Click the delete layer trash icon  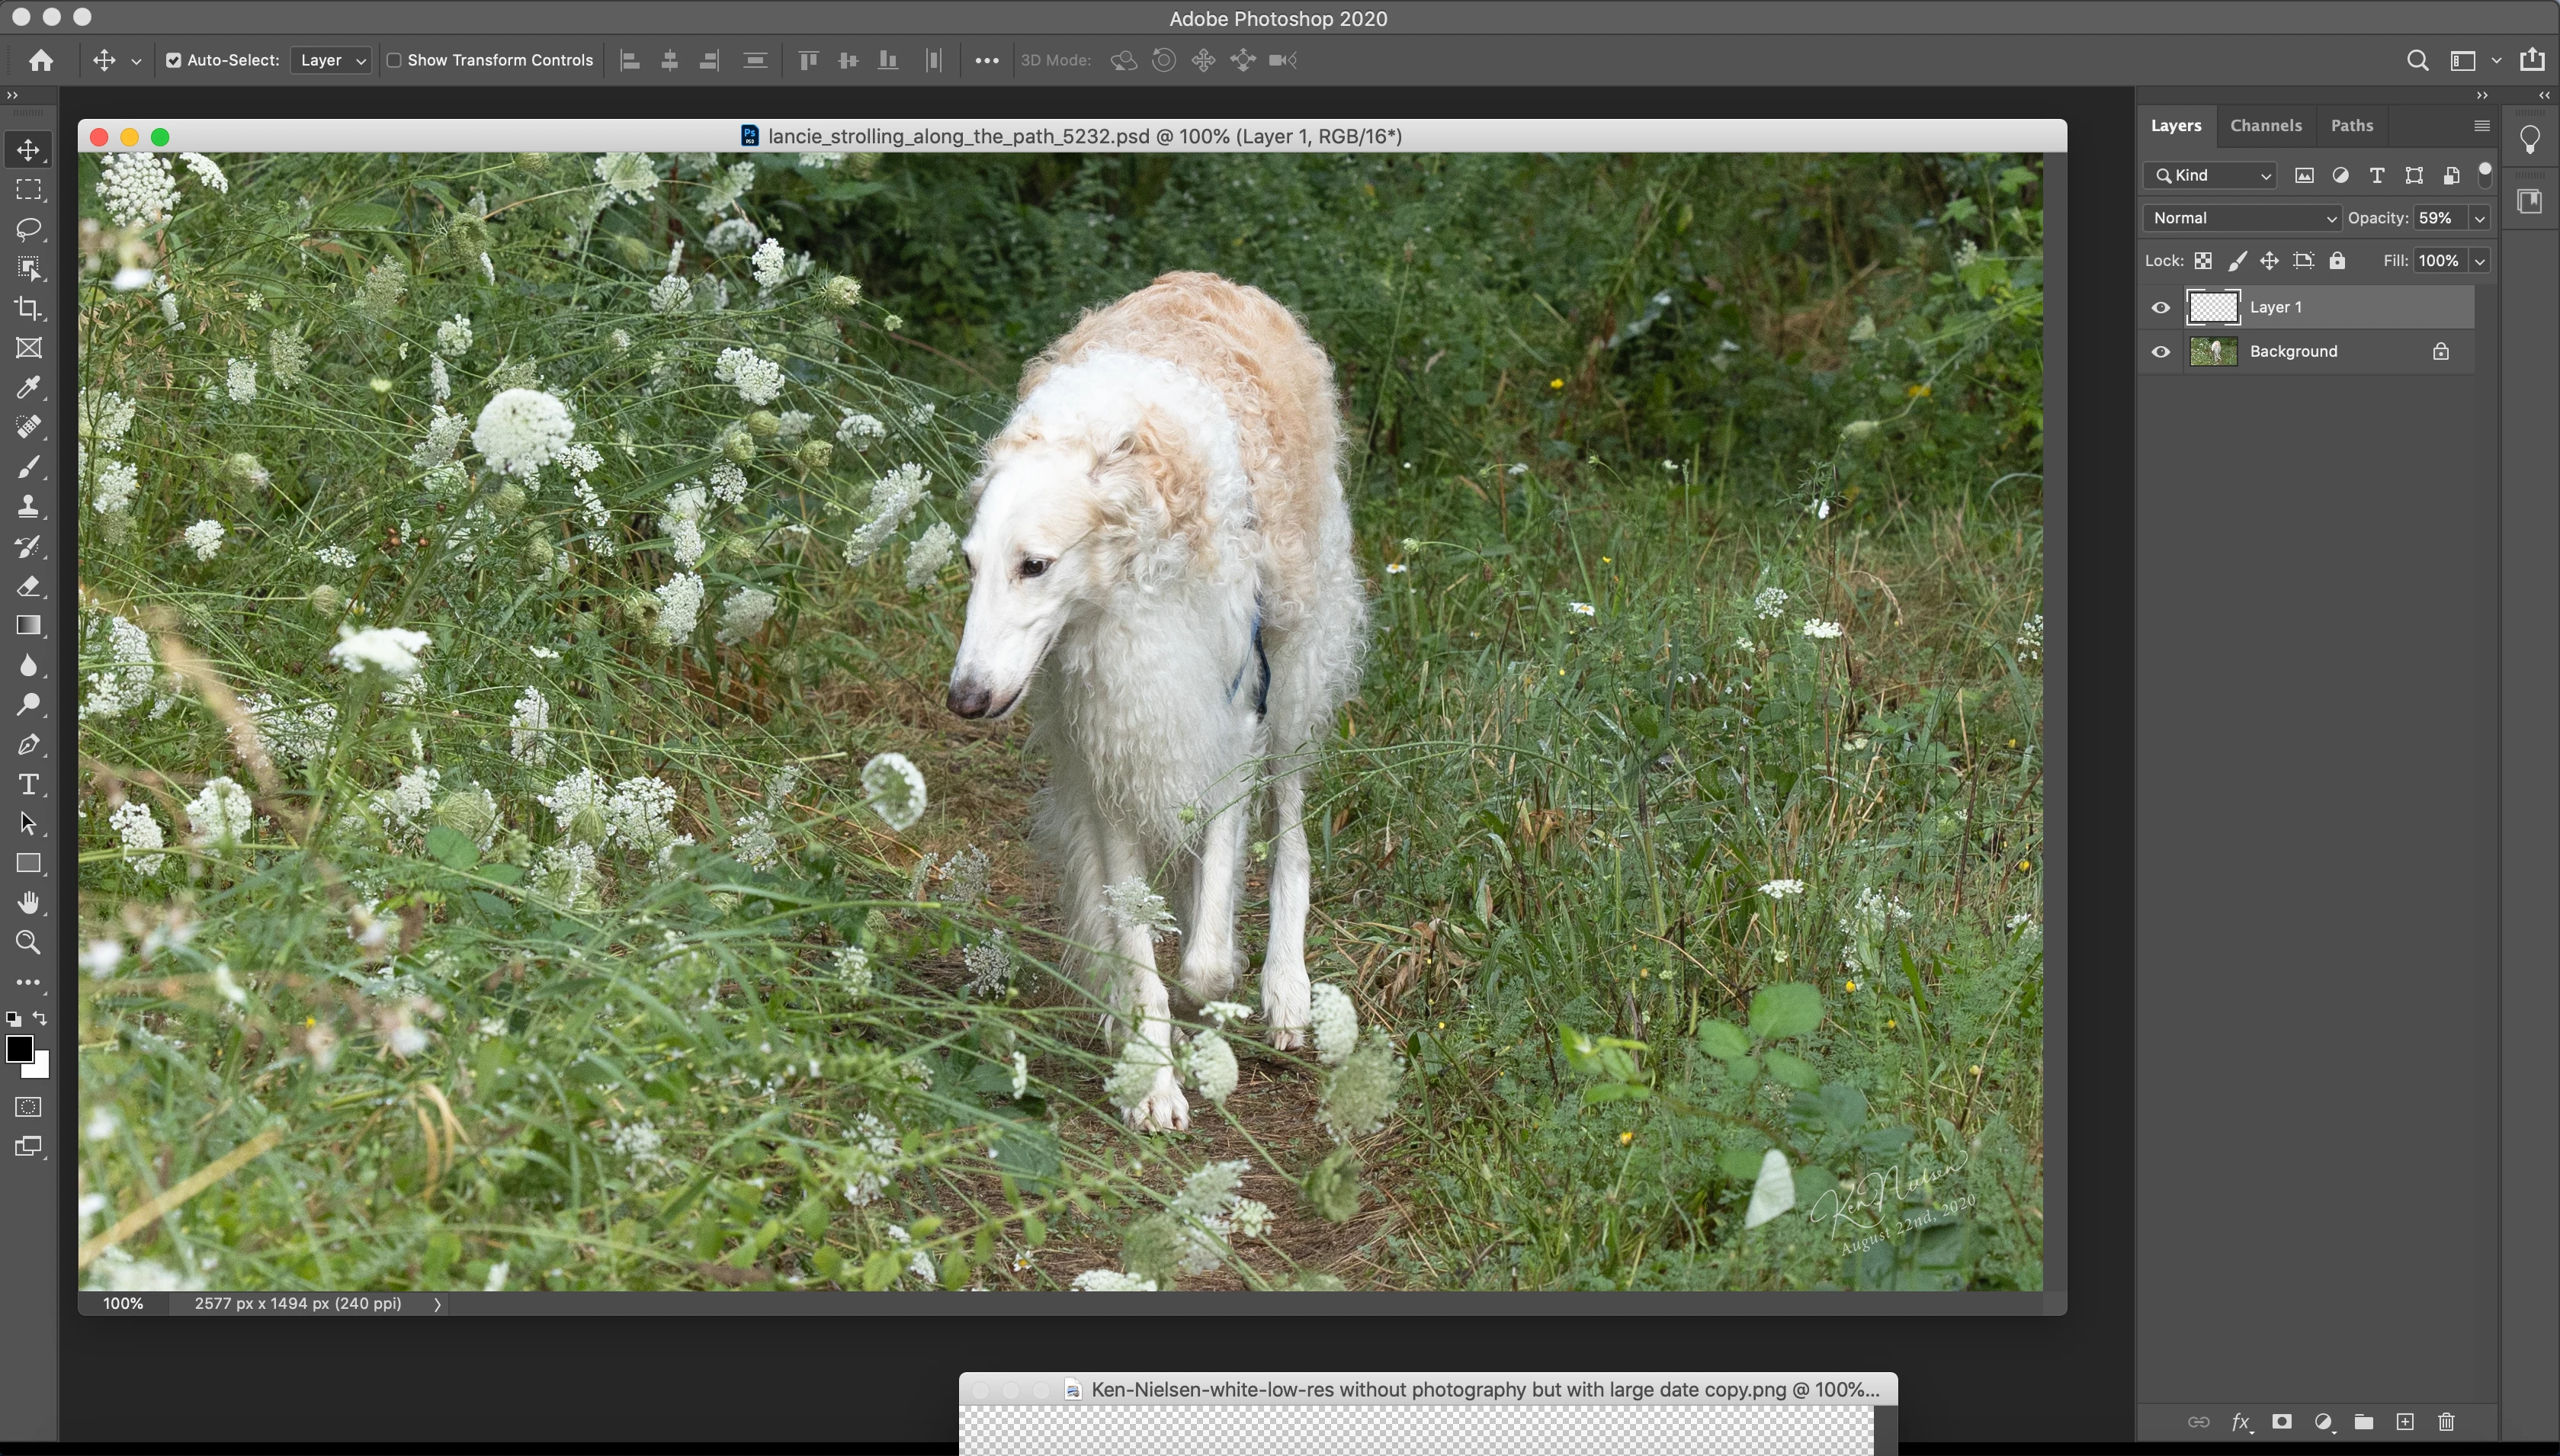(x=2446, y=1422)
